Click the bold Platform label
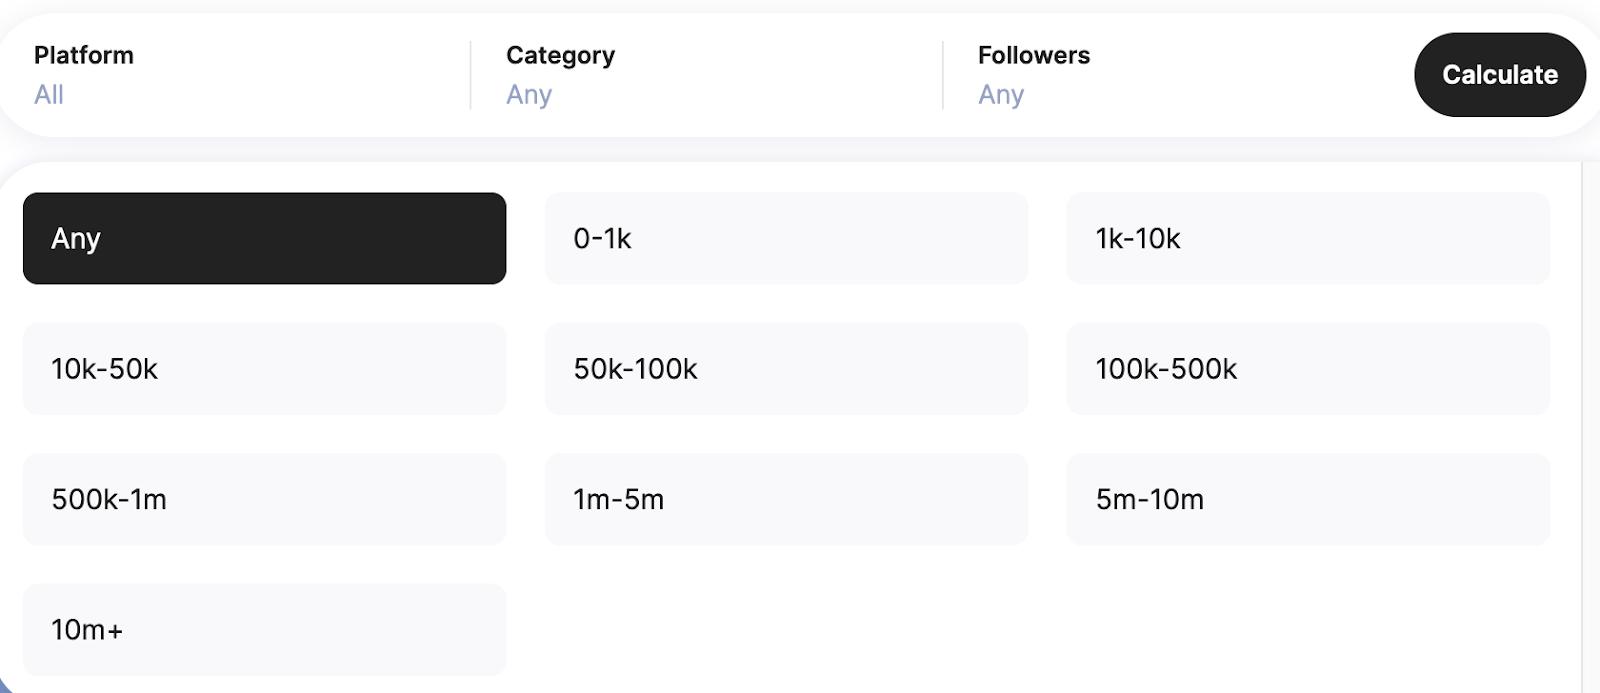The image size is (1600, 693). (x=84, y=55)
